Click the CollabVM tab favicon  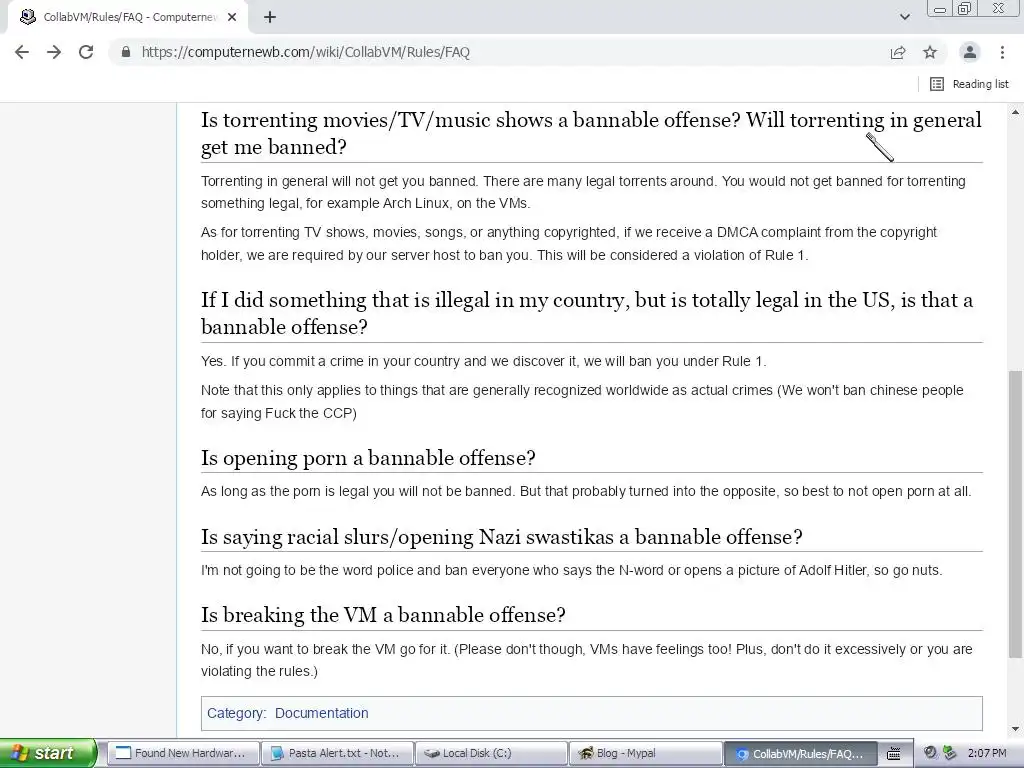point(27,17)
